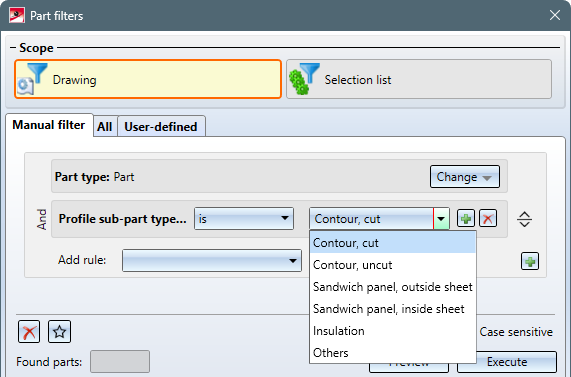Click the Found parts field
571x377 pixels.
coord(120,361)
